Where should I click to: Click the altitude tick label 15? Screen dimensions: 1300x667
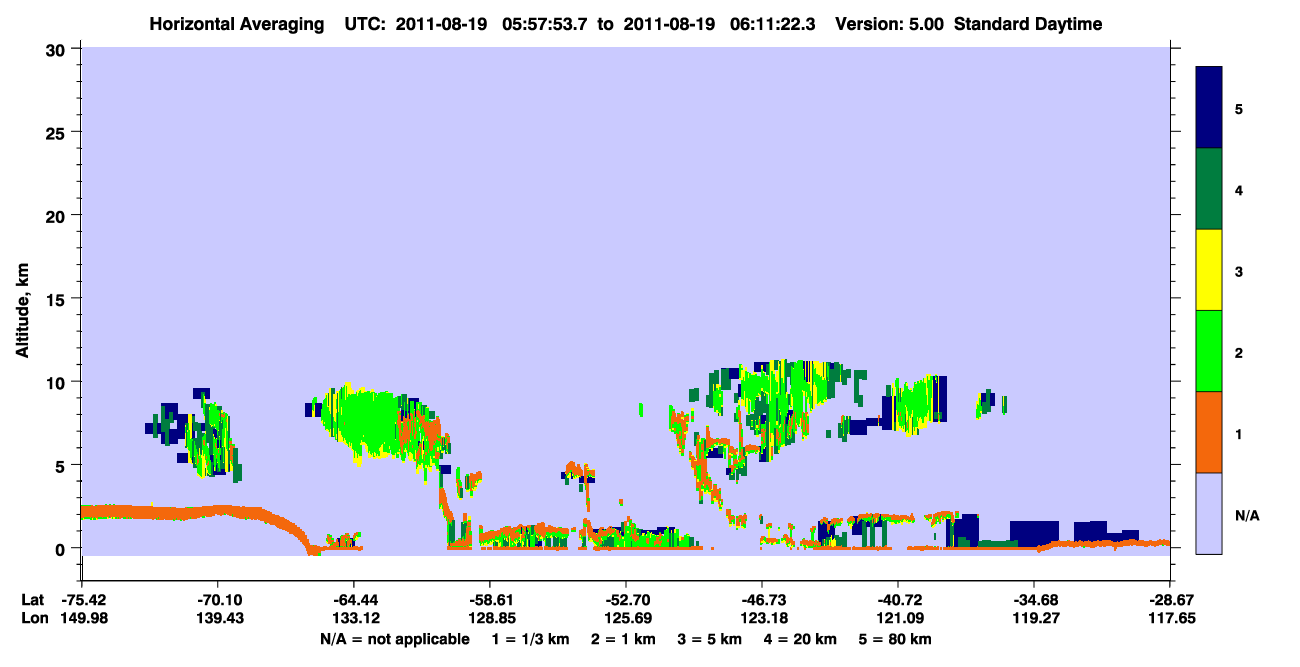point(58,299)
